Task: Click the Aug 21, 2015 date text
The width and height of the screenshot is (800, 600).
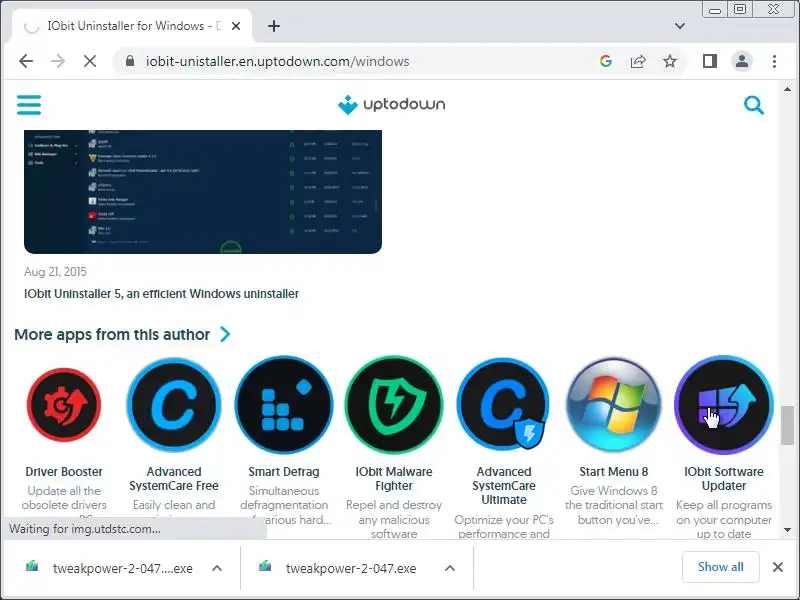Action: pyautogui.click(x=55, y=271)
